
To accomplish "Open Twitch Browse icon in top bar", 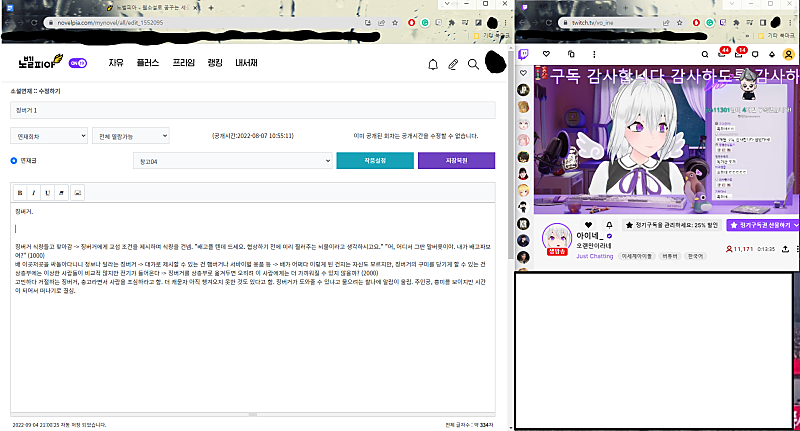I will pos(571,54).
